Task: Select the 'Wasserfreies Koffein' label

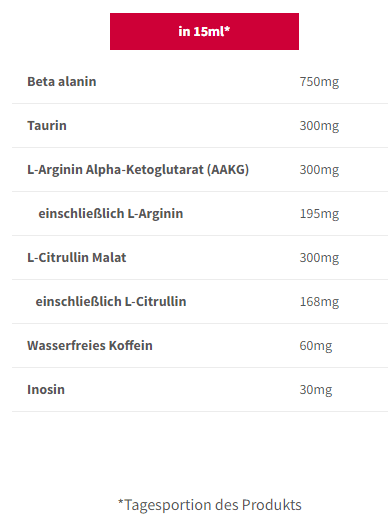Action: pyautogui.click(x=90, y=346)
